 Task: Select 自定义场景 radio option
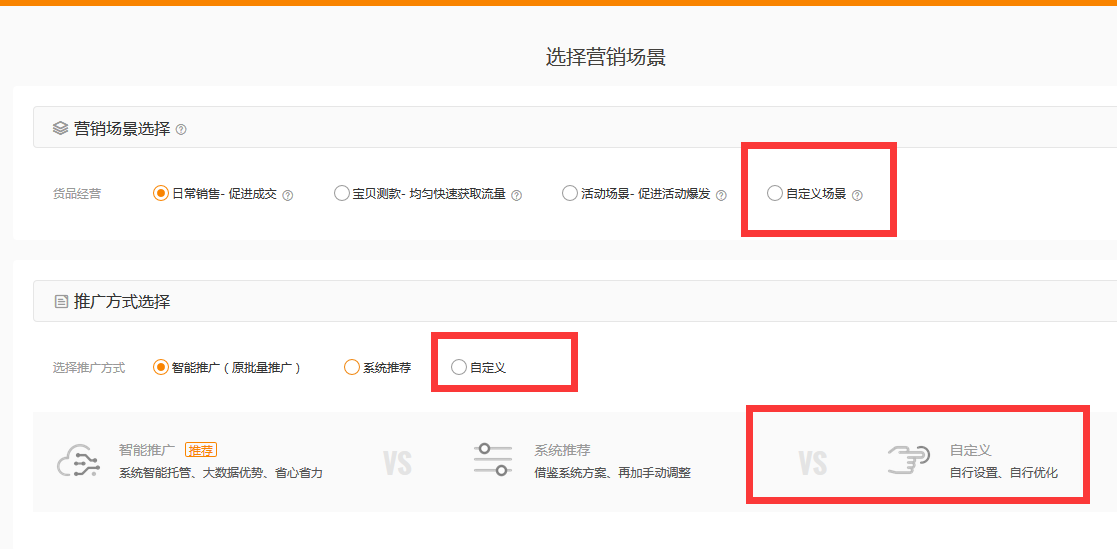(774, 193)
